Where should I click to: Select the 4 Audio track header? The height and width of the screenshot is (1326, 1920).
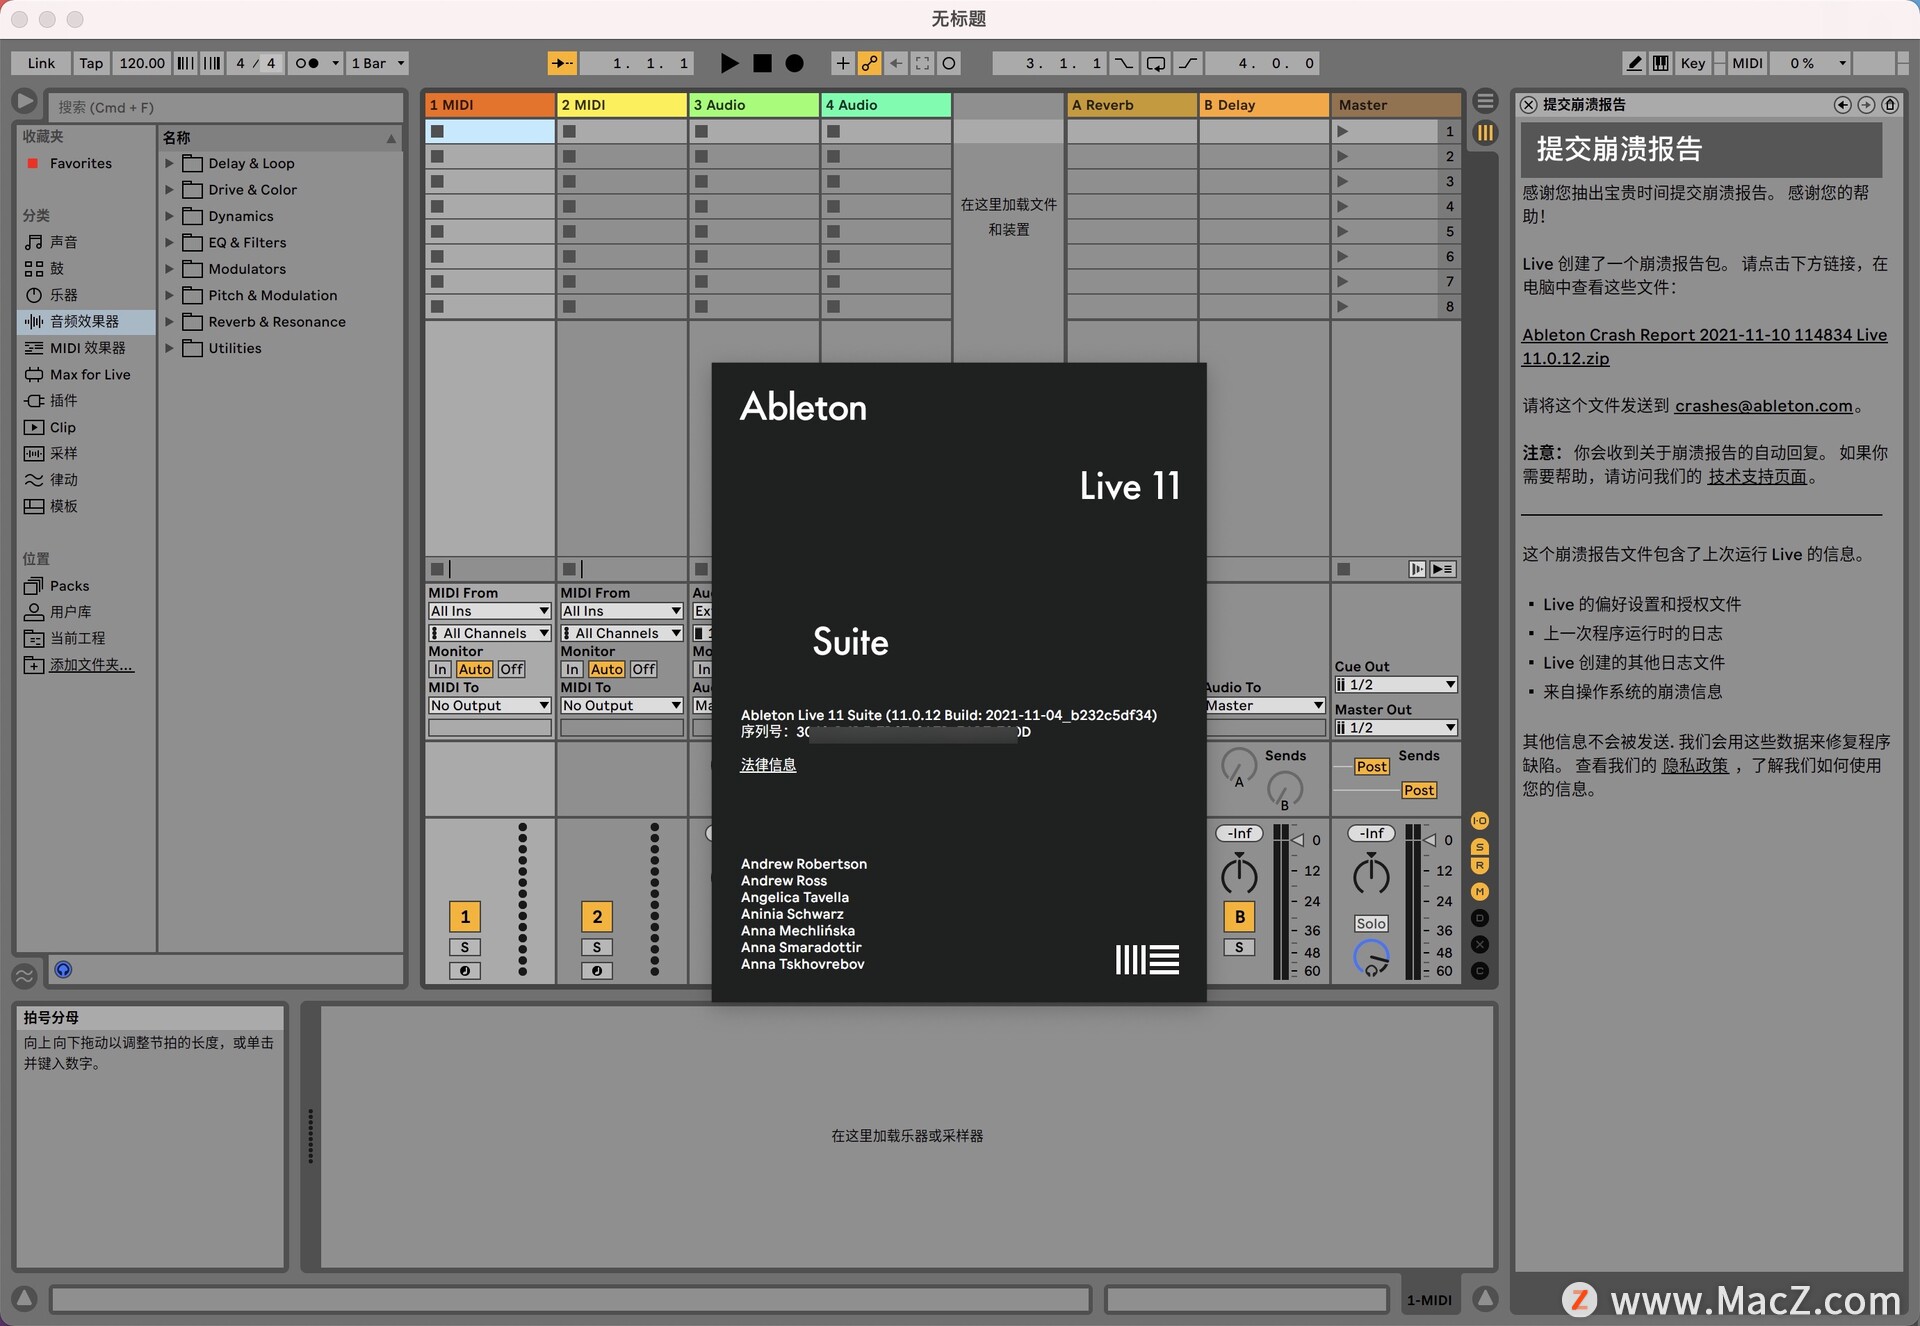point(886,105)
